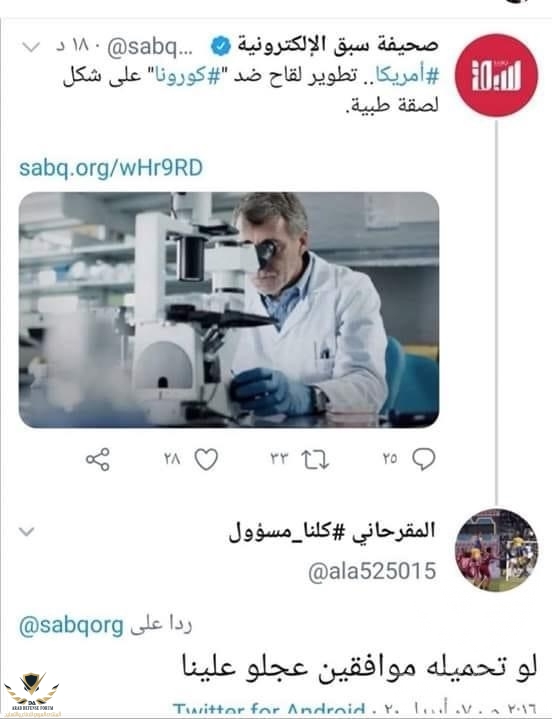Click the #كلنا_مسؤول display name hashtag
Screen dimensions: 552x719
(x=286, y=531)
